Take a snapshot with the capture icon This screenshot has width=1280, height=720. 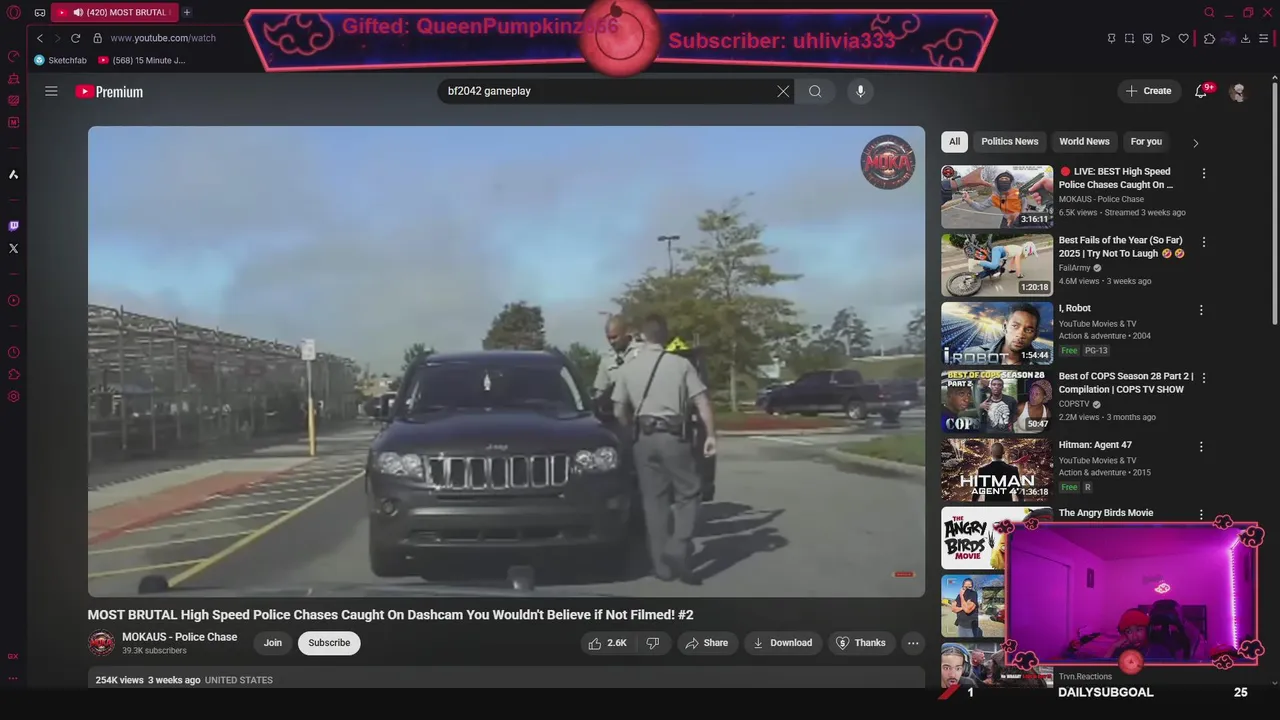1129,38
